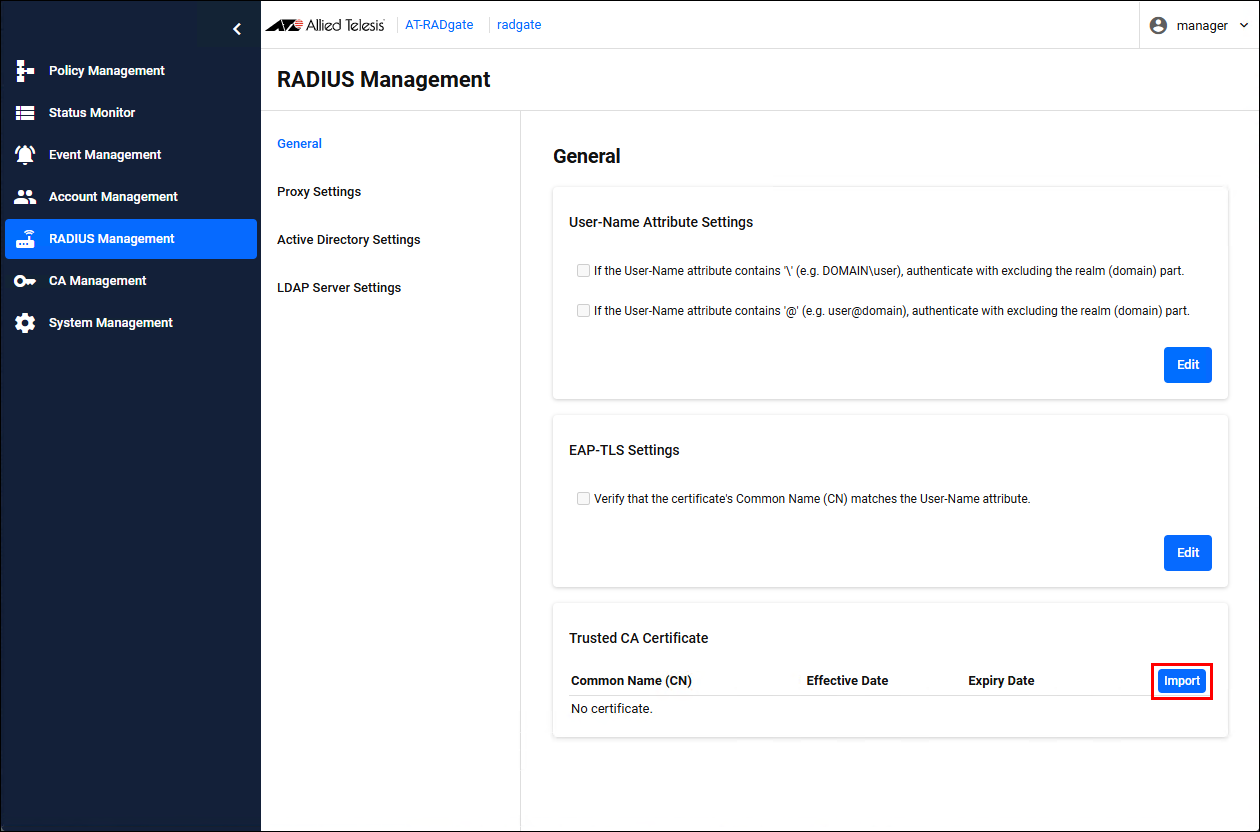Click the radgate hostname link
The image size is (1260, 832).
pyautogui.click(x=519, y=25)
